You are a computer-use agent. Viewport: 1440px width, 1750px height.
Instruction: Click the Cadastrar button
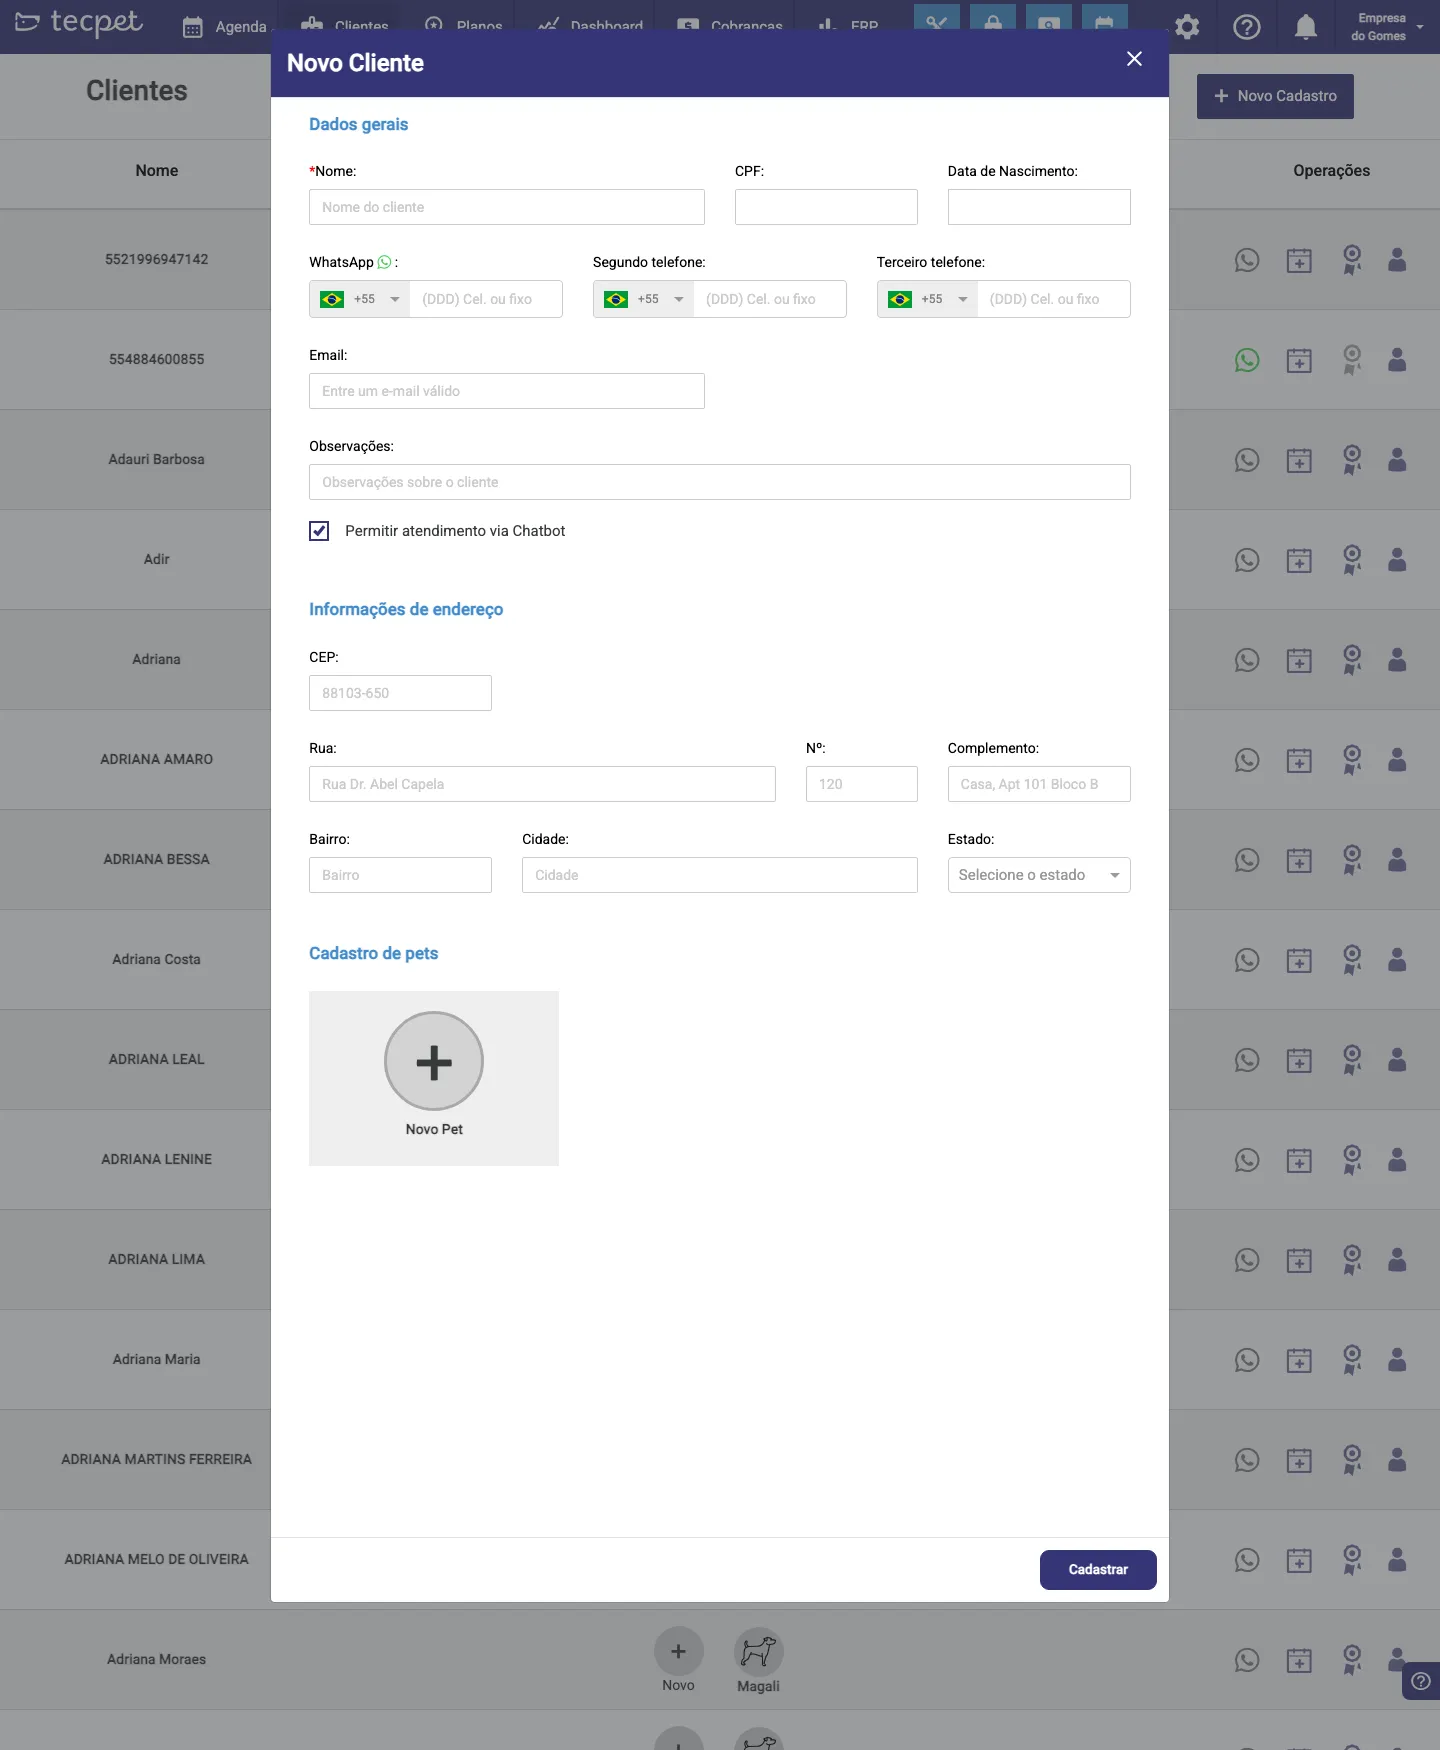1098,1570
